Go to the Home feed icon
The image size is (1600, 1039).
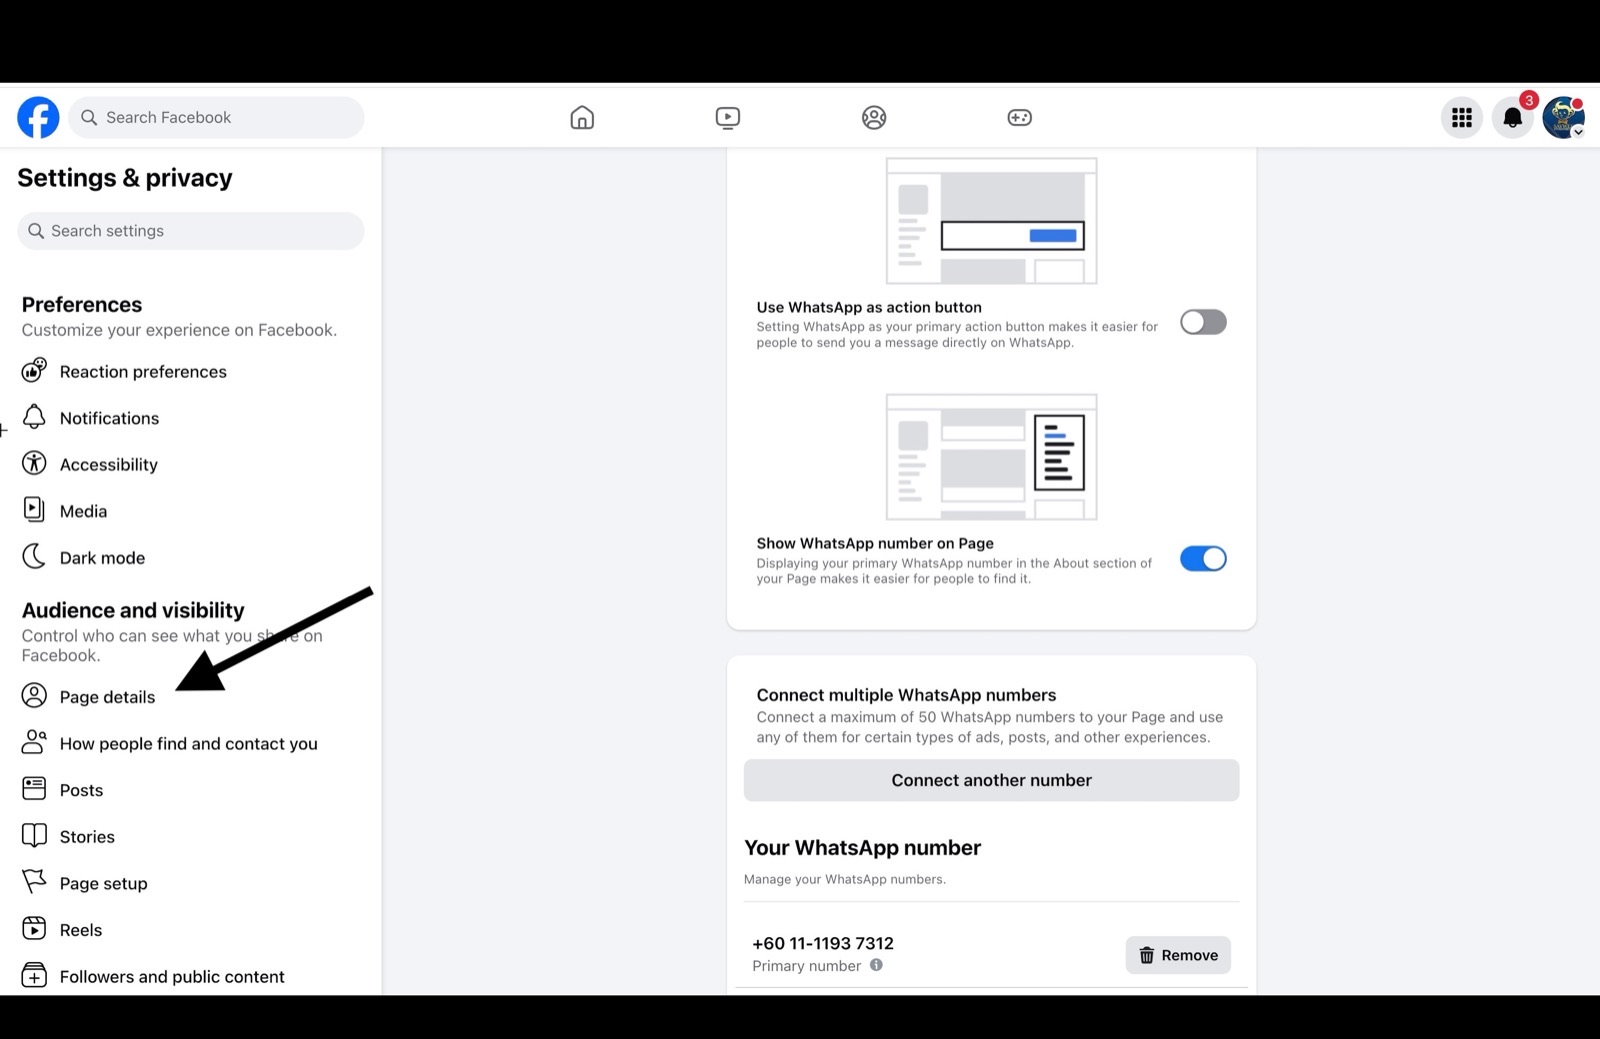582,117
